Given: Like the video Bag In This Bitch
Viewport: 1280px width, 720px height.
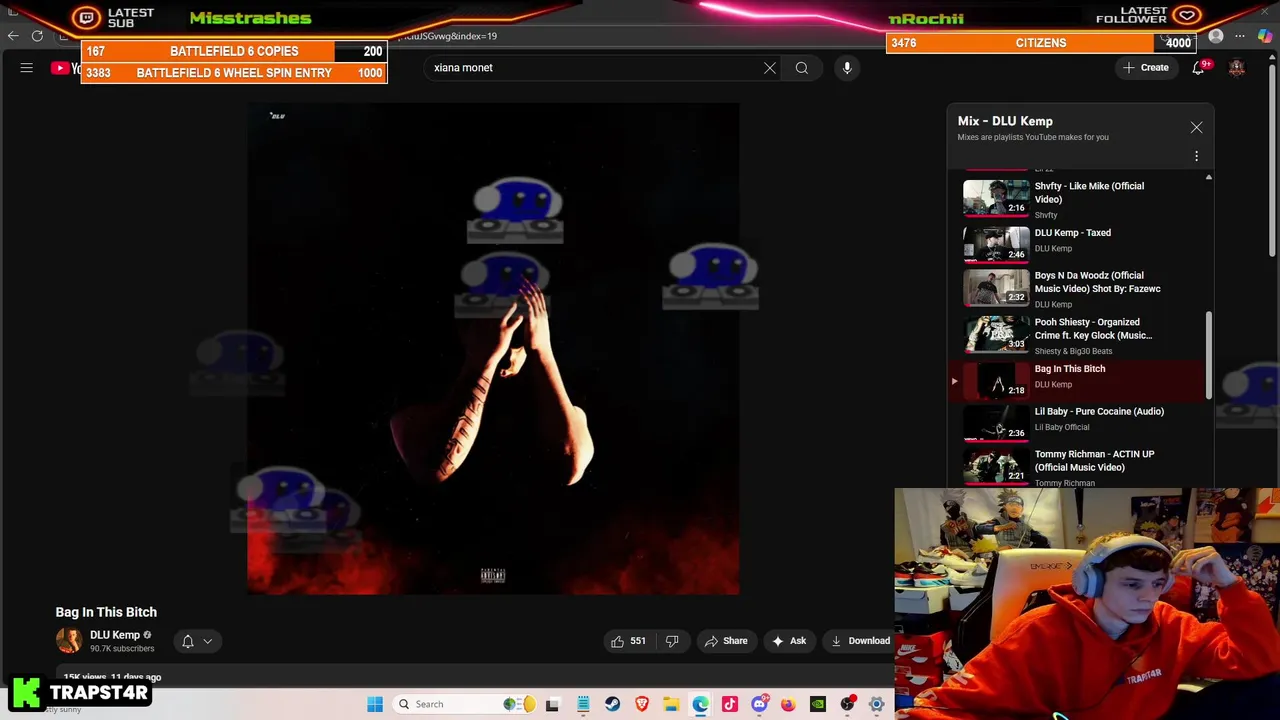Looking at the screenshot, I should tap(628, 641).
